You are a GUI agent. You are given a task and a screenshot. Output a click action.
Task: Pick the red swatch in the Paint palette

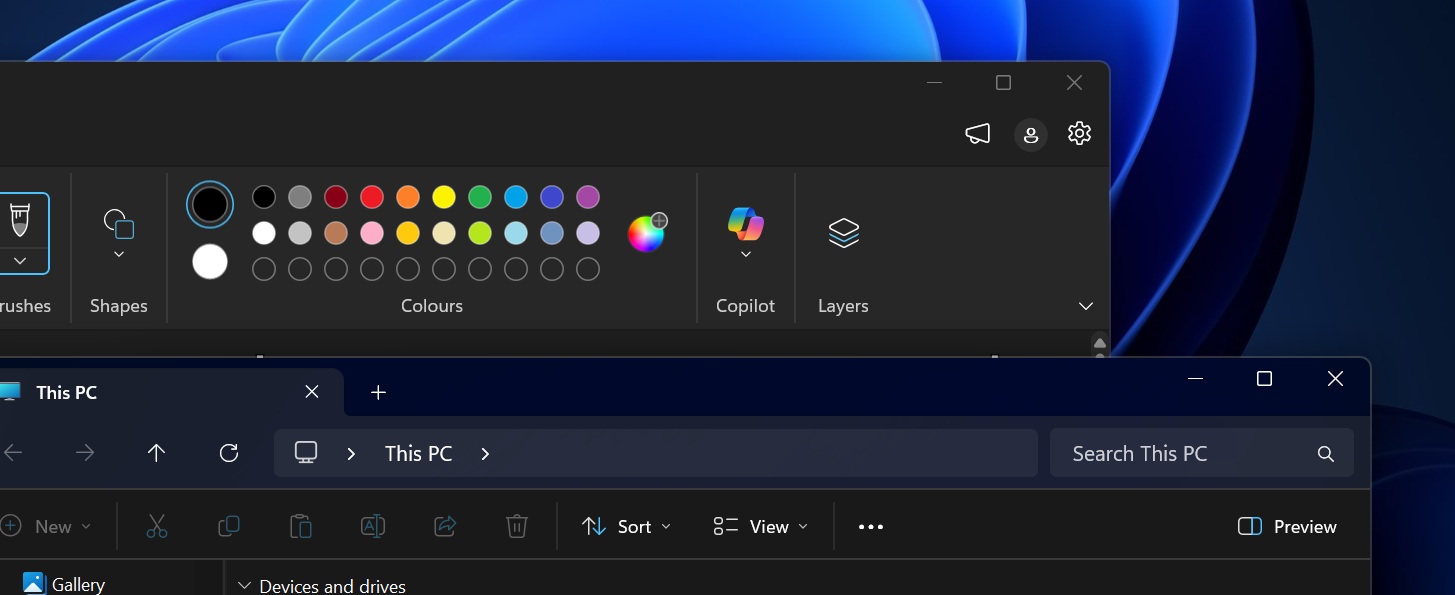coord(372,197)
